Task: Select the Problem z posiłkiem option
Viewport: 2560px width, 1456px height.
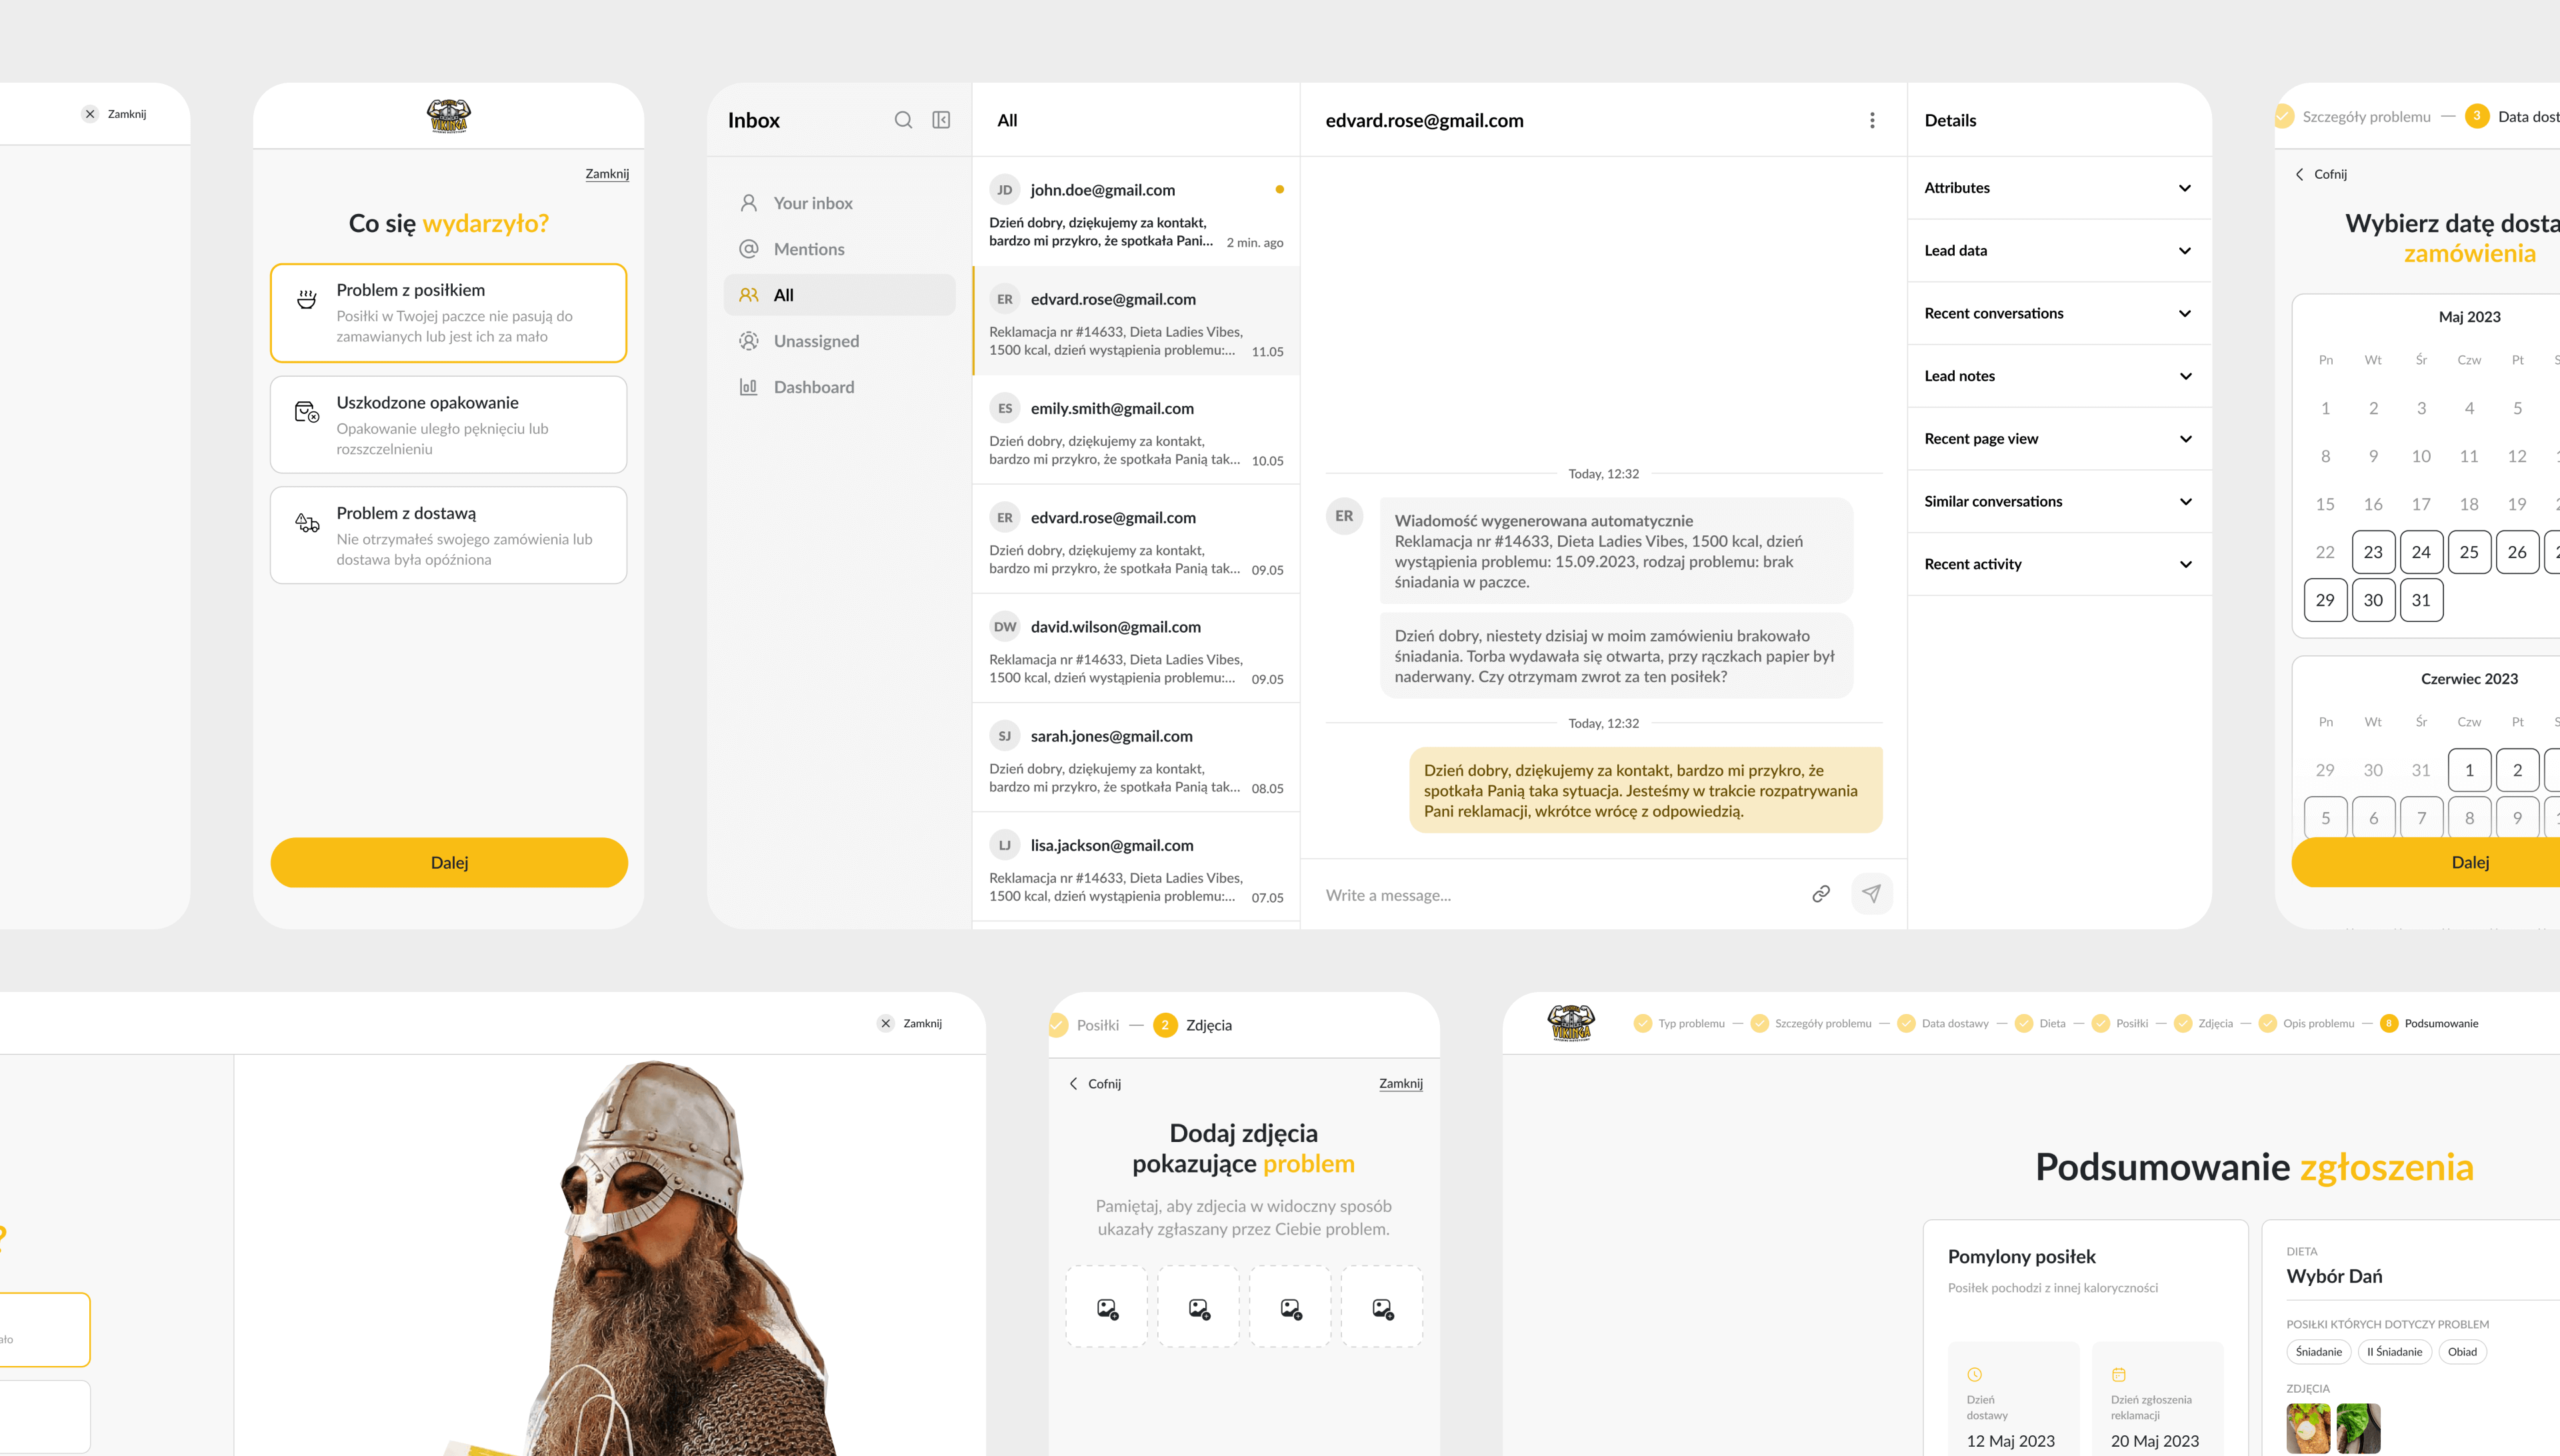Action: click(x=448, y=313)
